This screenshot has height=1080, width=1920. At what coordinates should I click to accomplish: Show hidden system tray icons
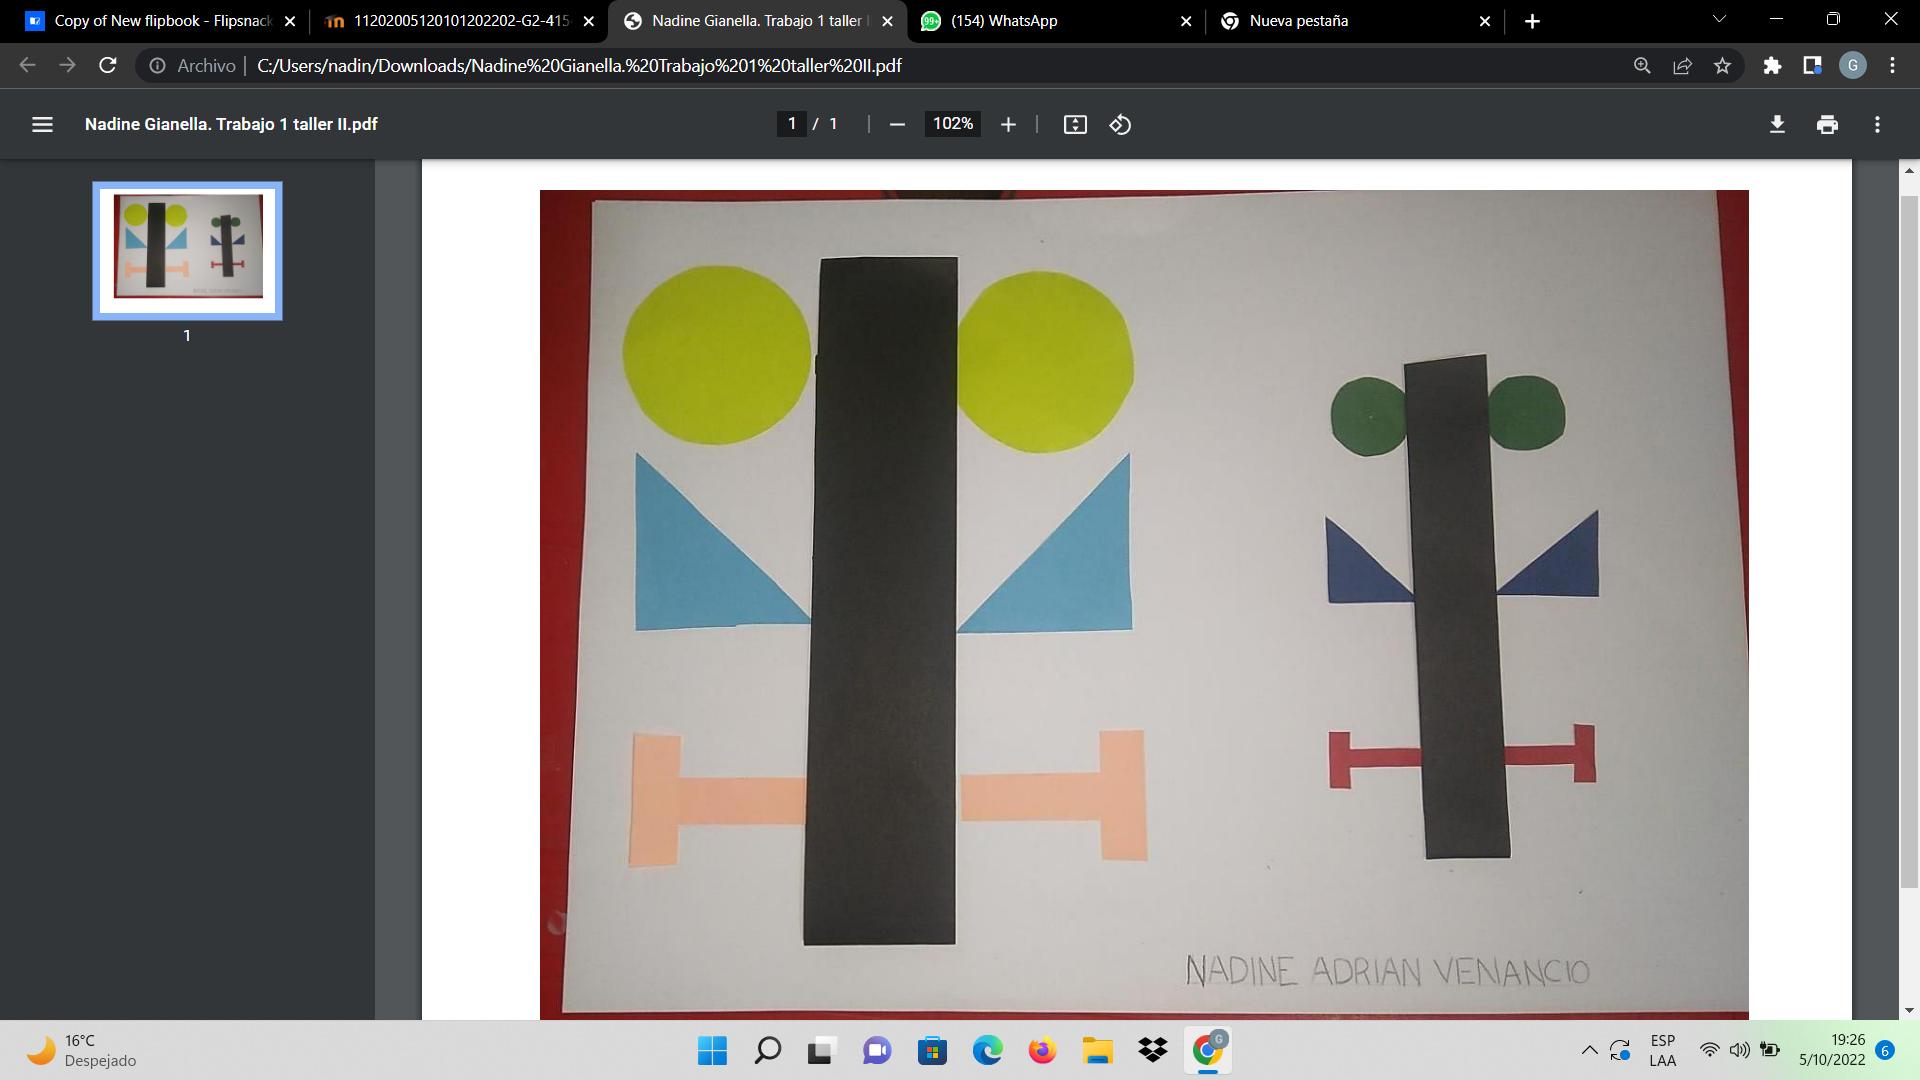(x=1589, y=1050)
